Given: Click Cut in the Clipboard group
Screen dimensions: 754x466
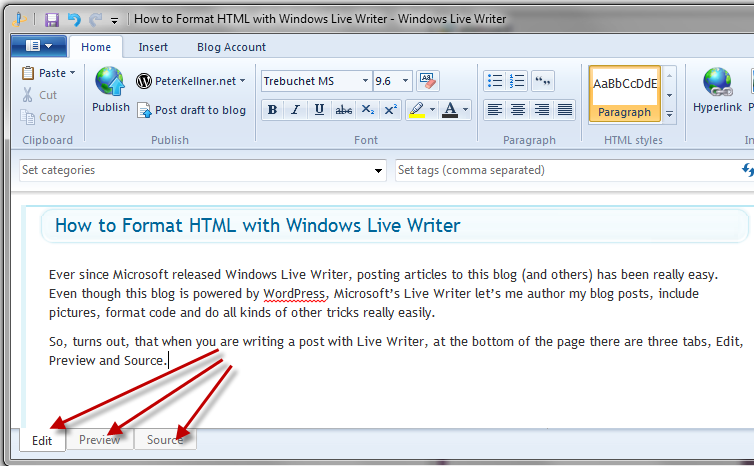Looking at the screenshot, I should coord(40,95).
